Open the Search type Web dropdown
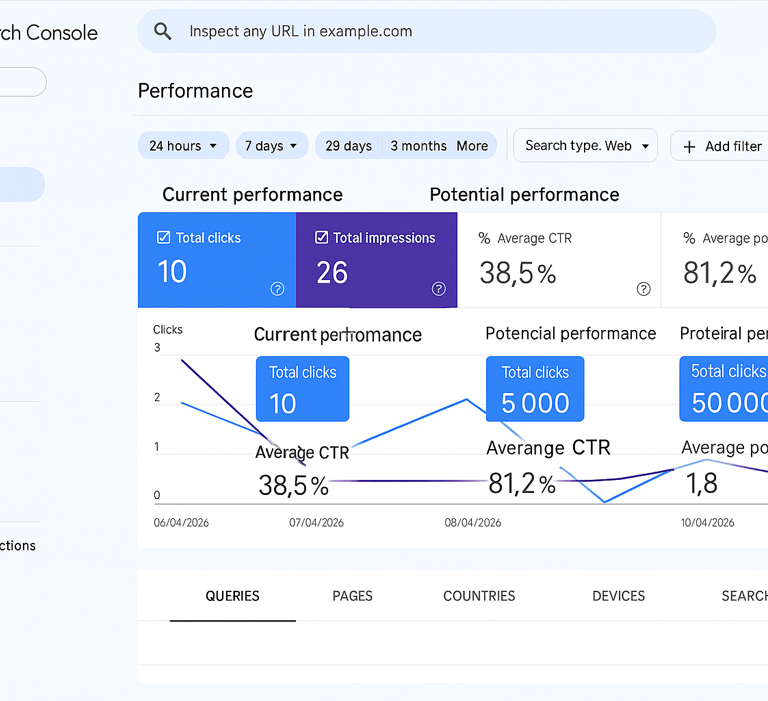The width and height of the screenshot is (768, 701). click(585, 145)
